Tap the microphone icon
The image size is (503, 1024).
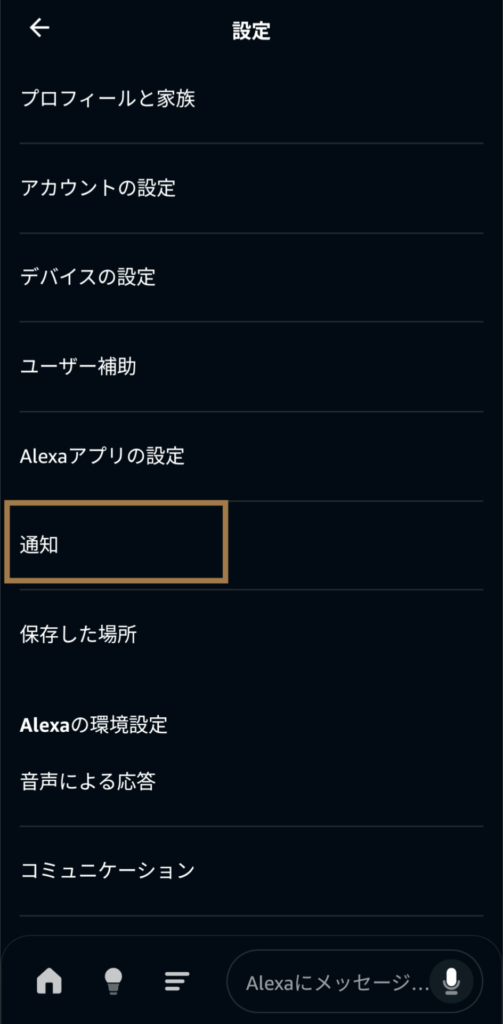pyautogui.click(x=451, y=981)
